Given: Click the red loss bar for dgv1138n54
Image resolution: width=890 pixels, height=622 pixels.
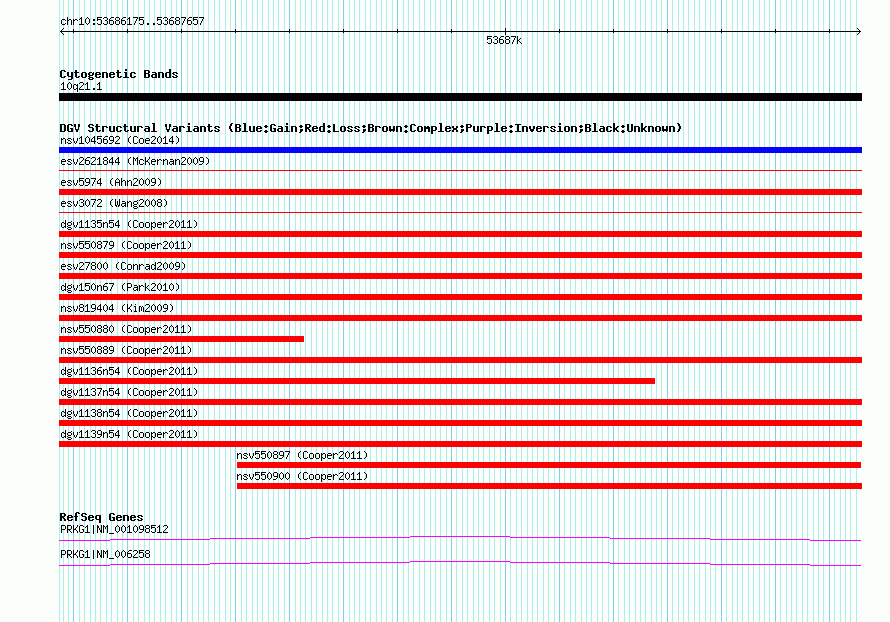Looking at the screenshot, I should tap(460, 423).
